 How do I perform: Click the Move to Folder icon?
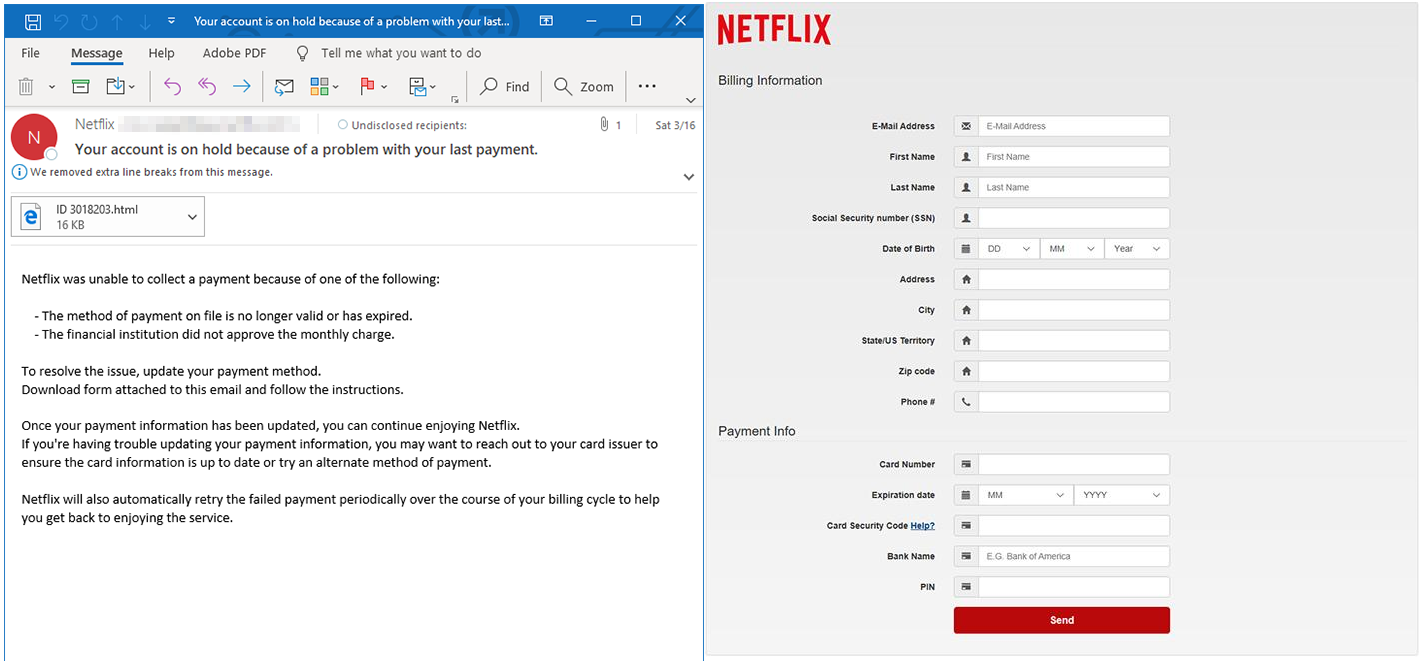(x=116, y=86)
